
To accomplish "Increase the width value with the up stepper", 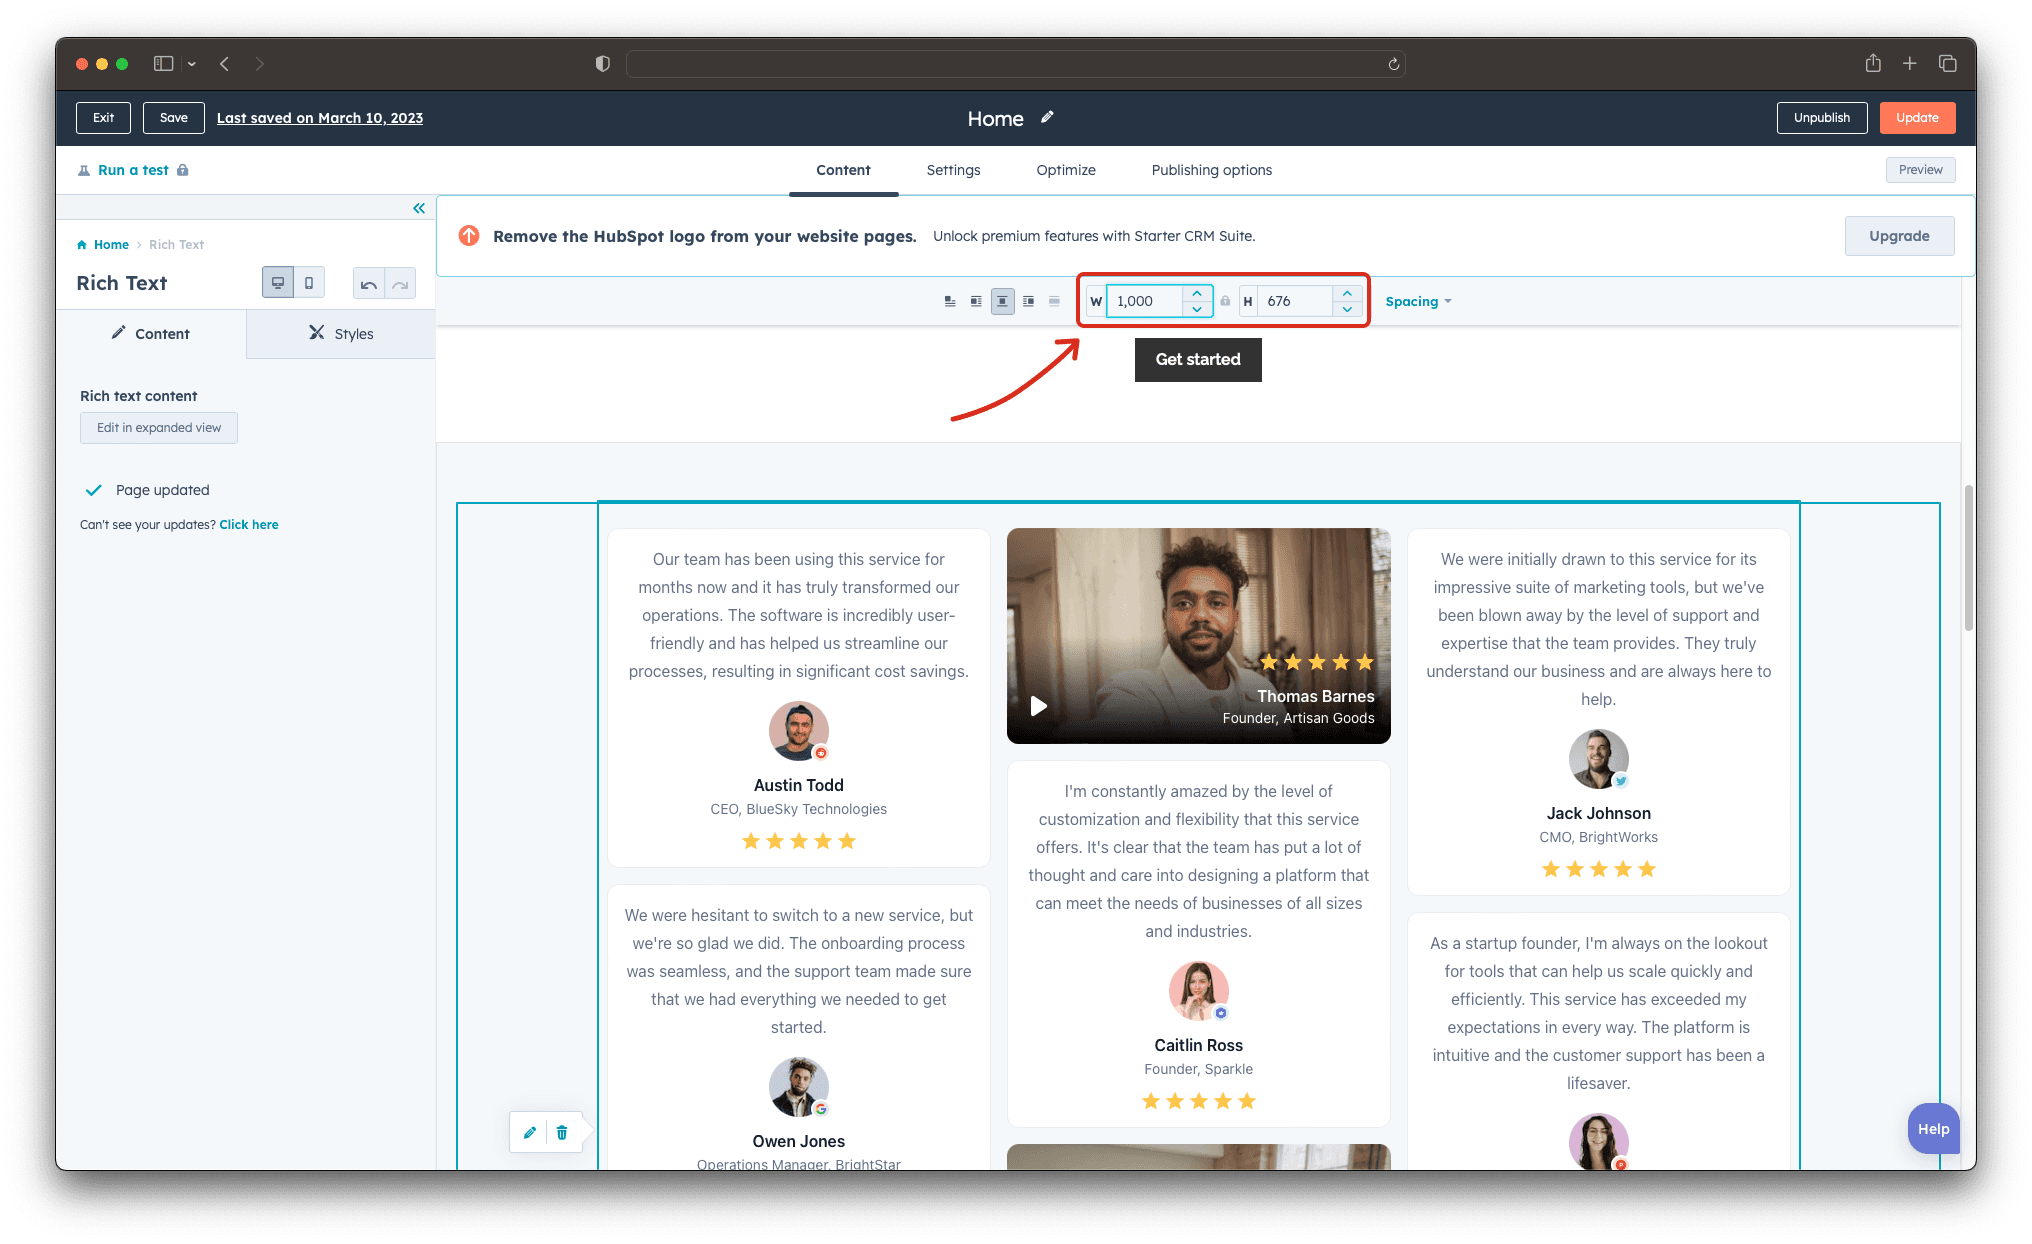I will pos(1197,293).
